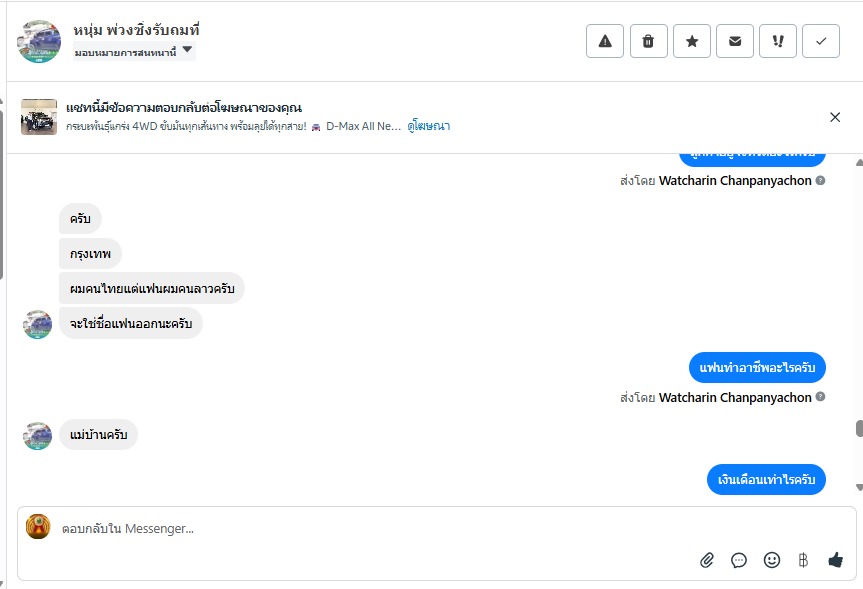Open the emoji picker
The width and height of the screenshot is (863, 589).
(x=771, y=560)
